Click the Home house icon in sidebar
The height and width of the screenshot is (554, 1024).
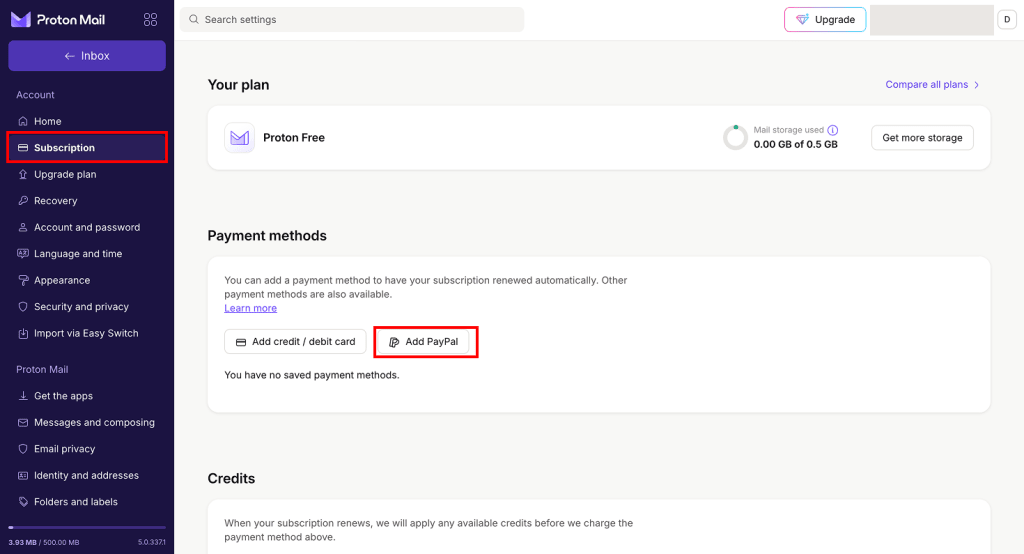tap(23, 121)
